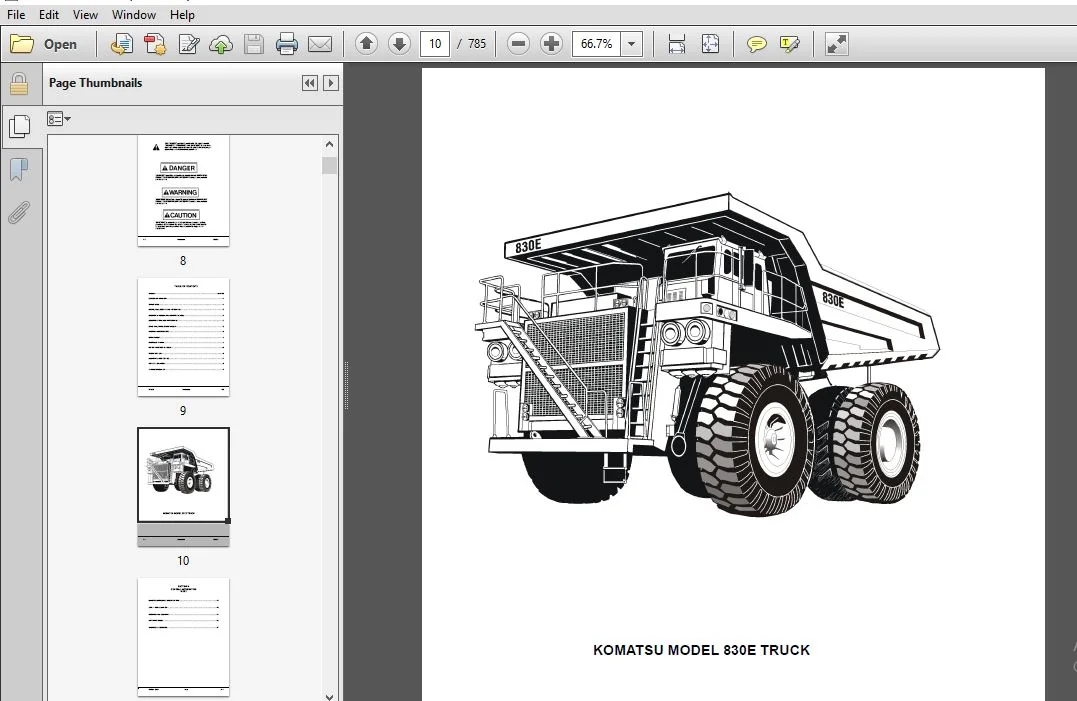Open the Edit menu
1077x701 pixels.
(48, 14)
